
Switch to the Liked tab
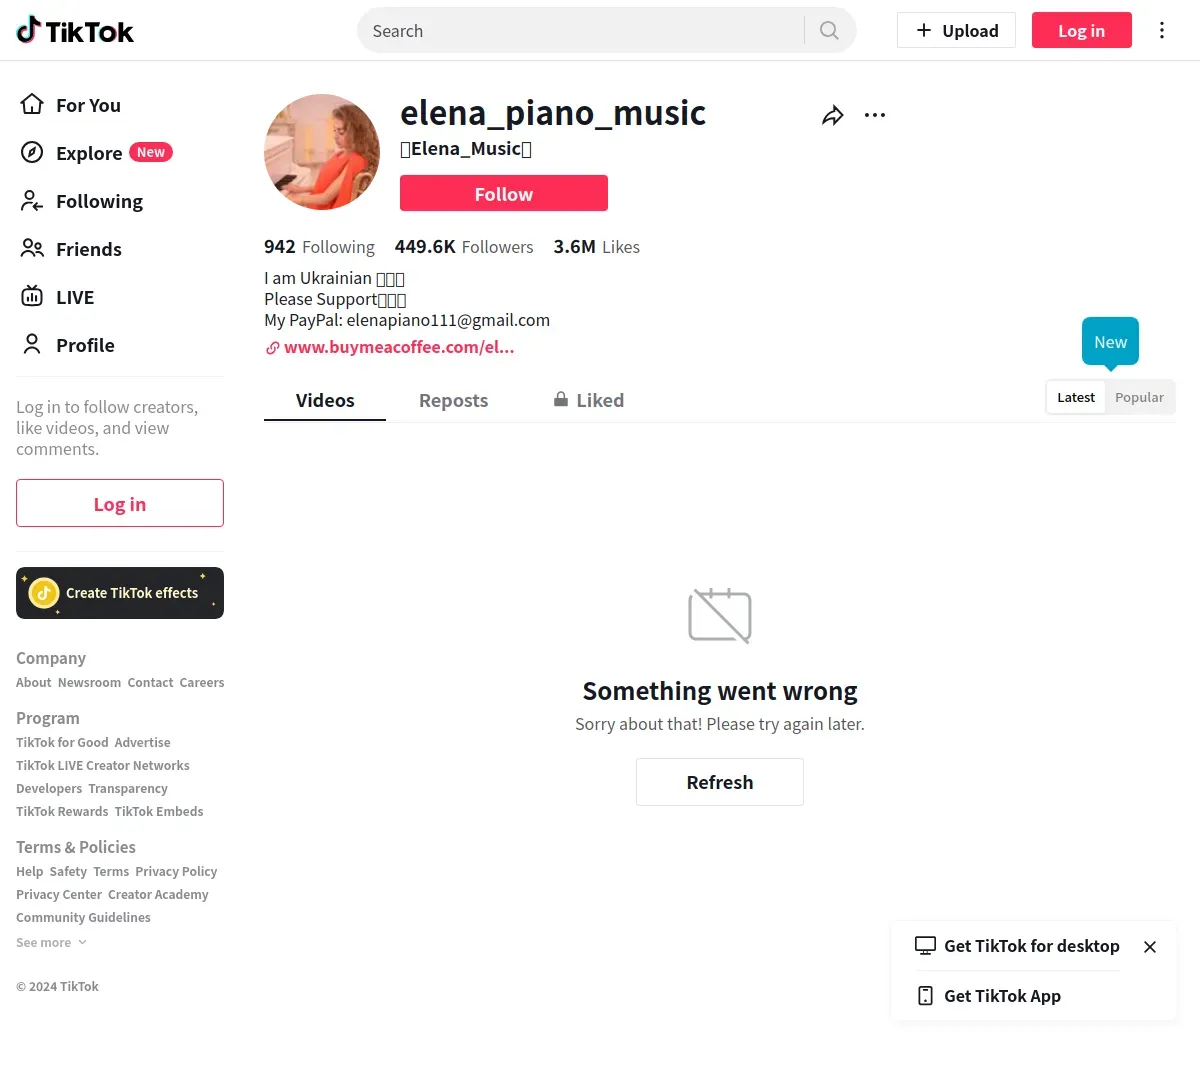tap(589, 401)
